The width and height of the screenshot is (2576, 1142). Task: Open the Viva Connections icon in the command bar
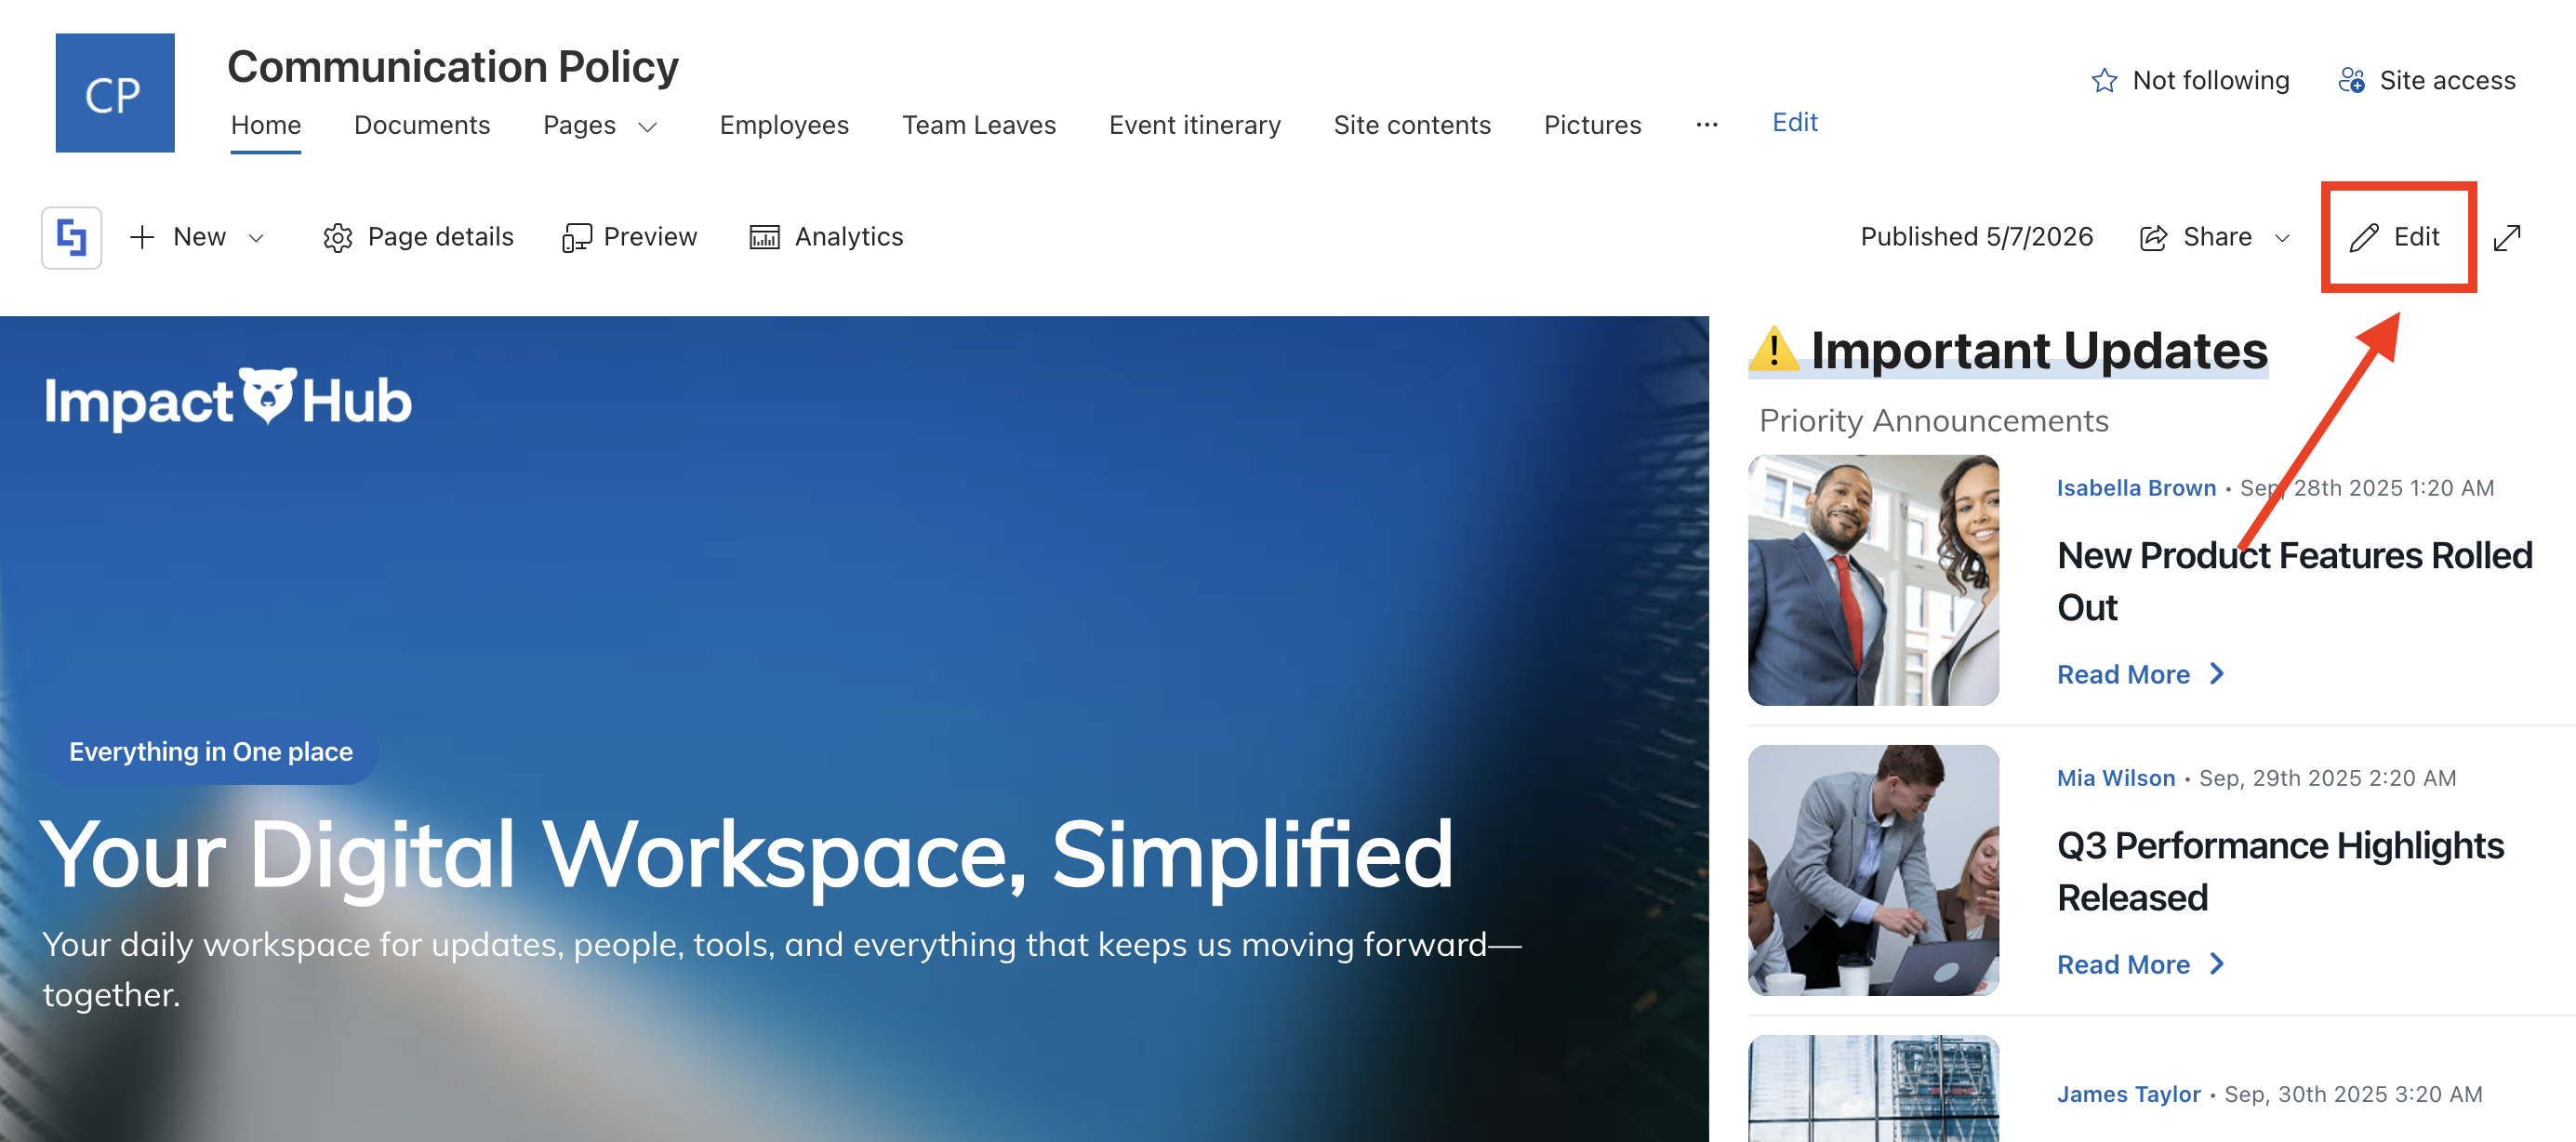tap(71, 238)
